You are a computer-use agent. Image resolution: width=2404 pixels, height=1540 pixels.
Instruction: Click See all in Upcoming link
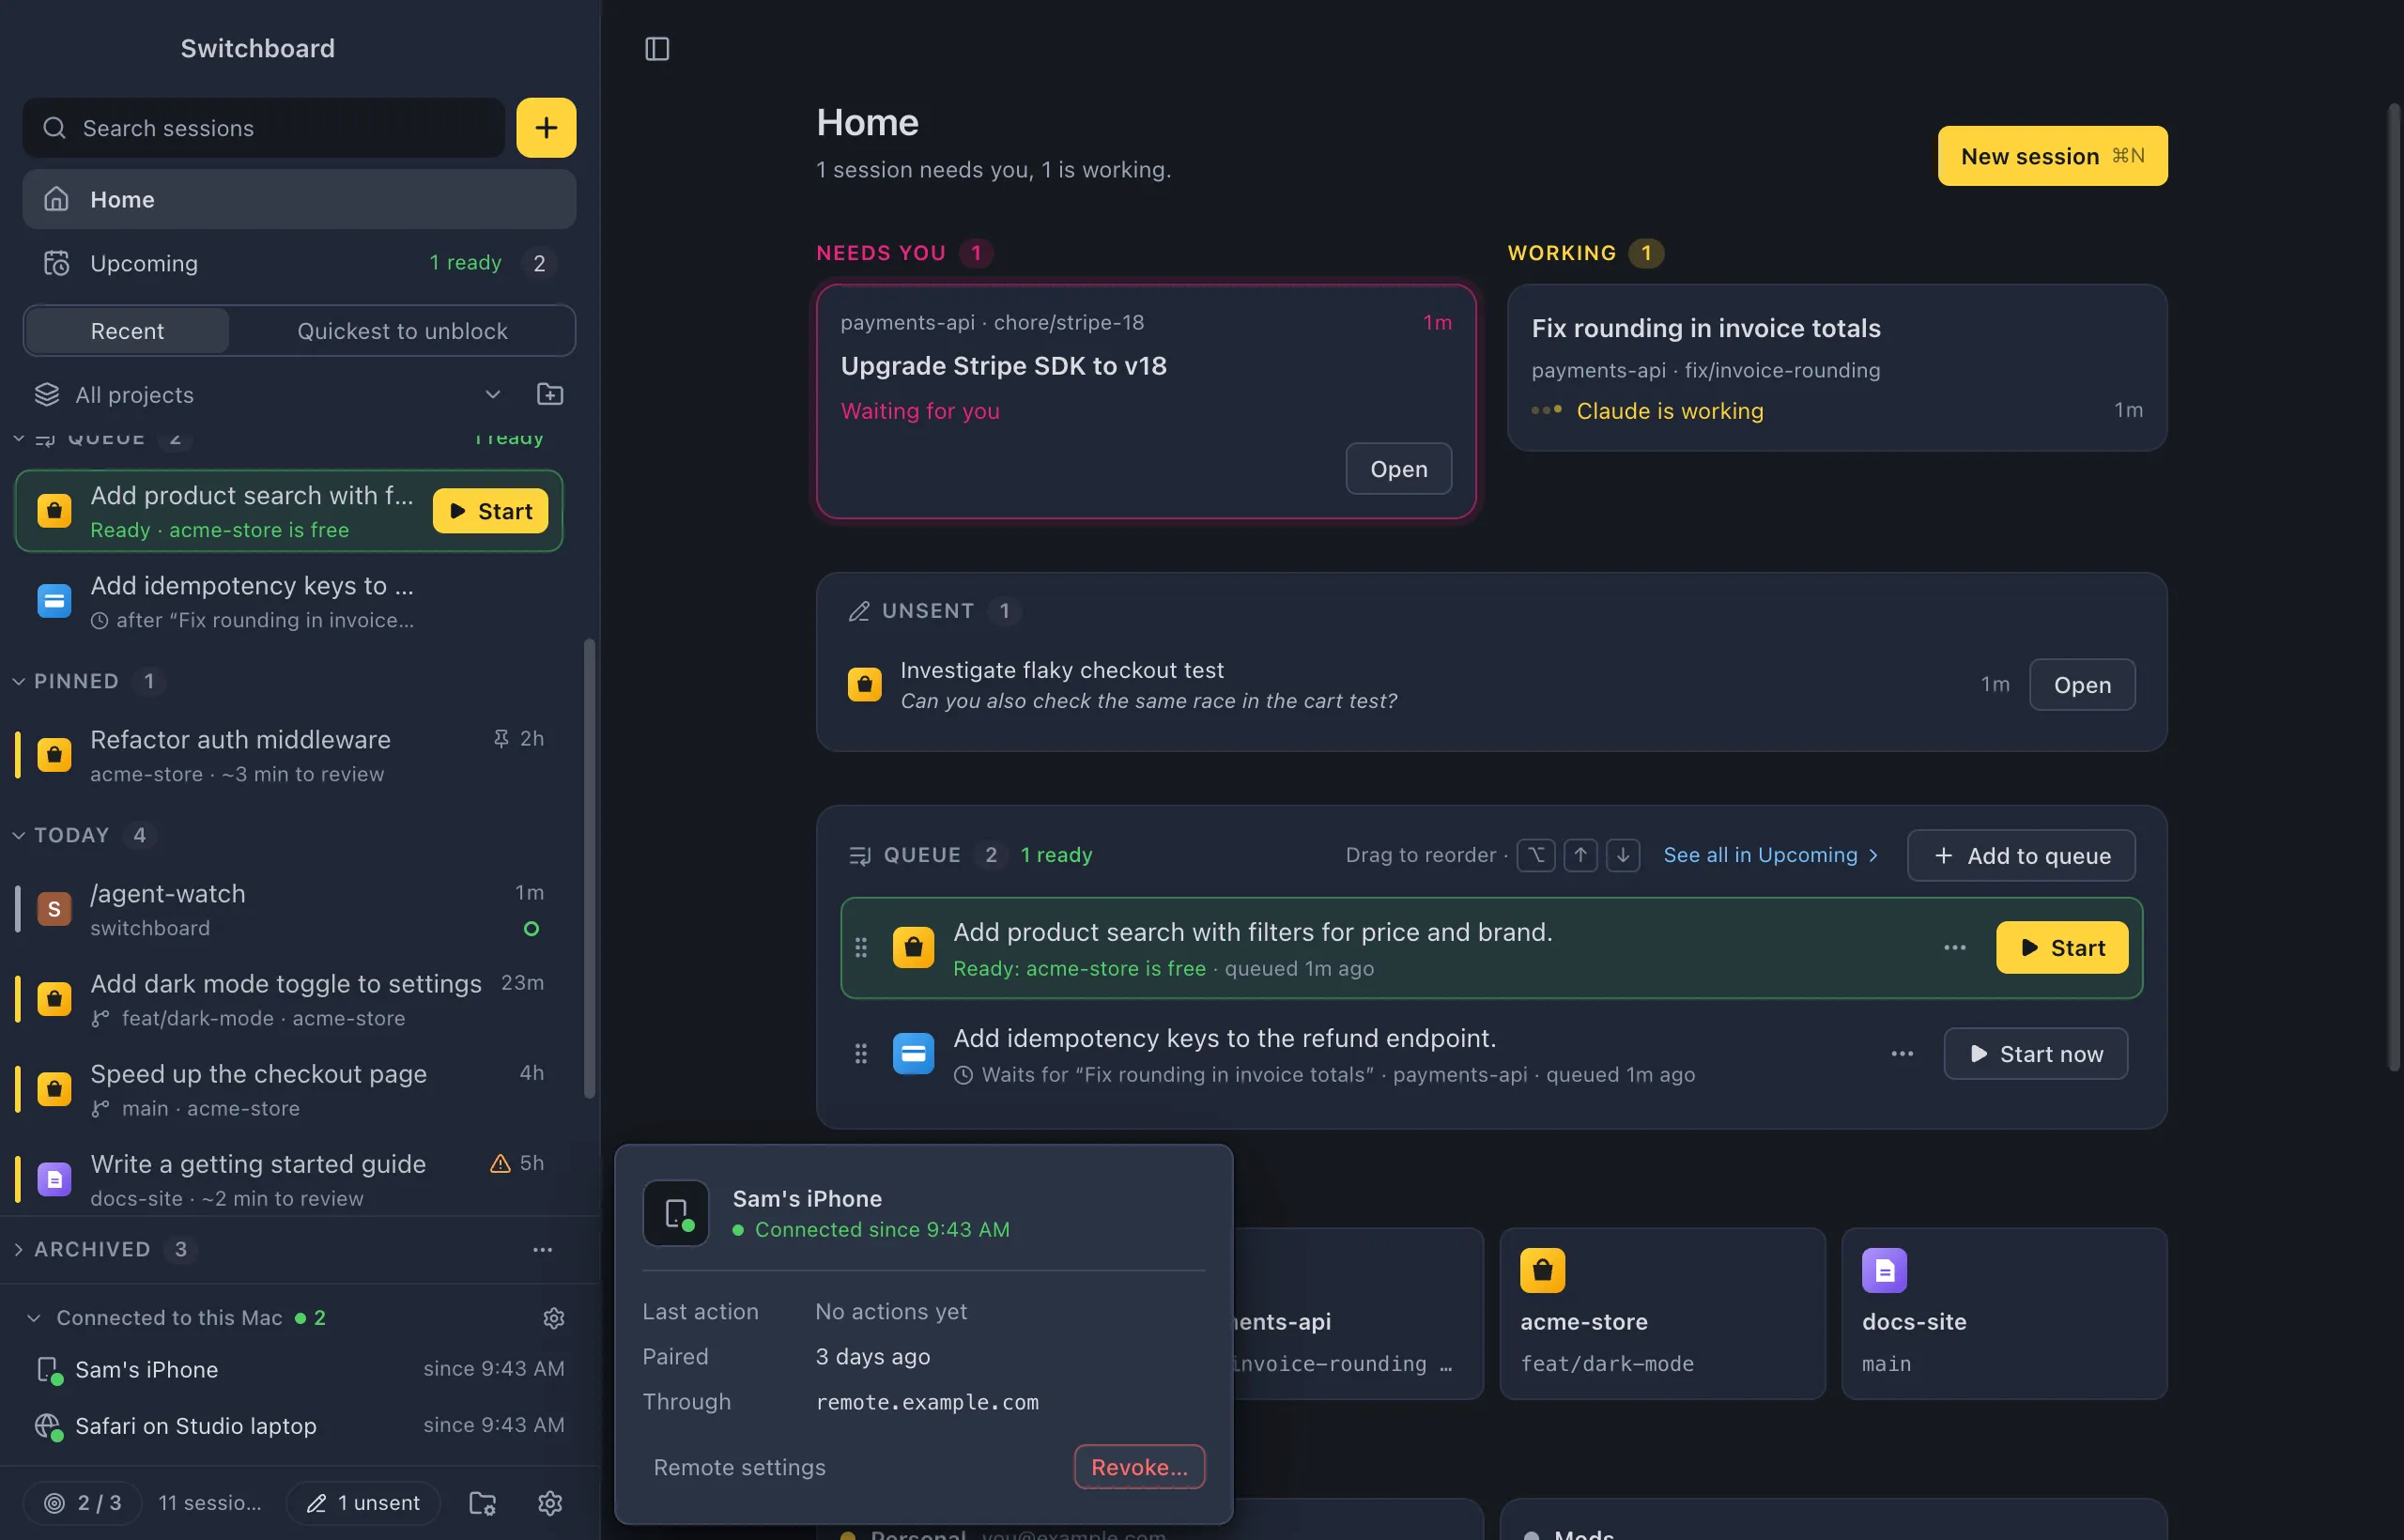click(1770, 855)
